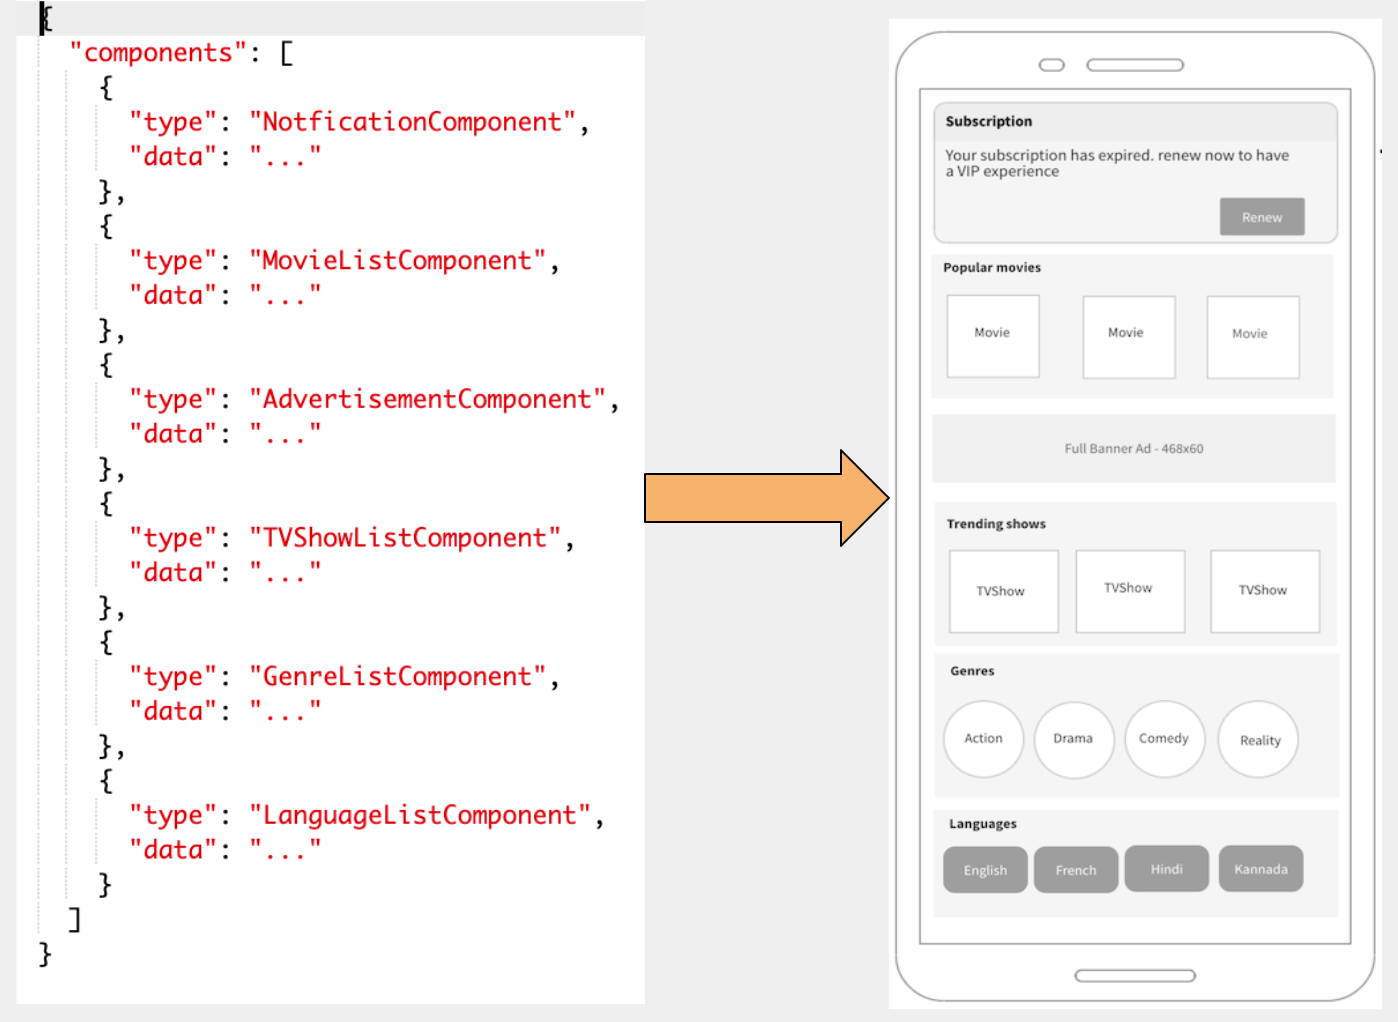The height and width of the screenshot is (1022, 1398).
Task: Click the "data" key under GenreListComponent
Action: point(173,712)
